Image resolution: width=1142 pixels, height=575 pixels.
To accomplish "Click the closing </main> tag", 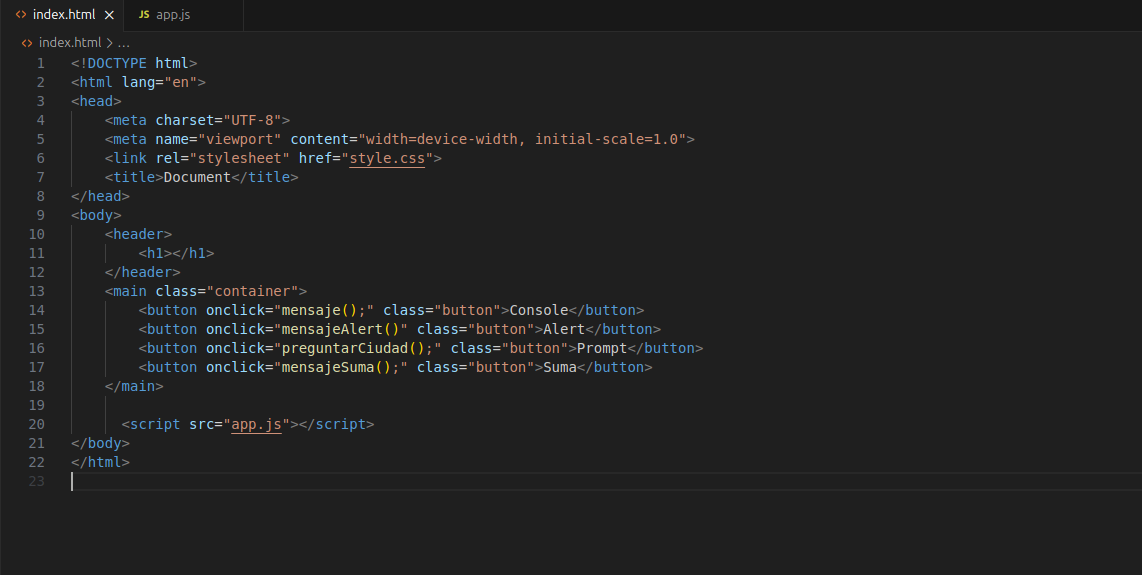I will pos(134,386).
